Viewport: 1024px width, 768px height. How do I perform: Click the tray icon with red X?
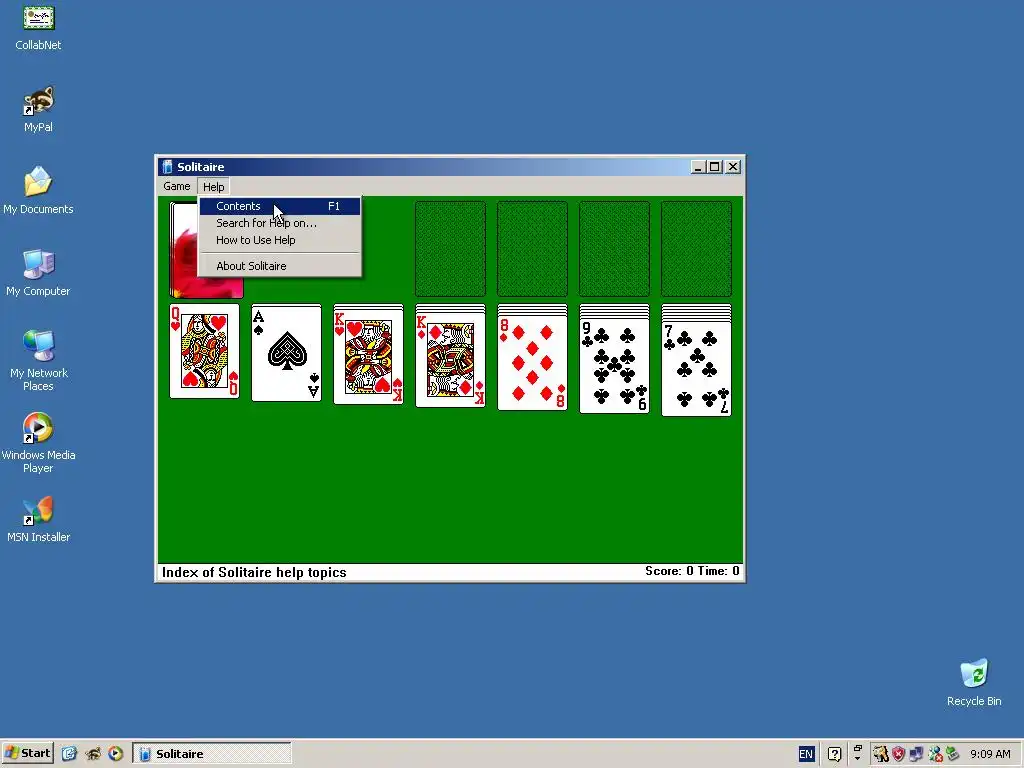(x=935, y=754)
